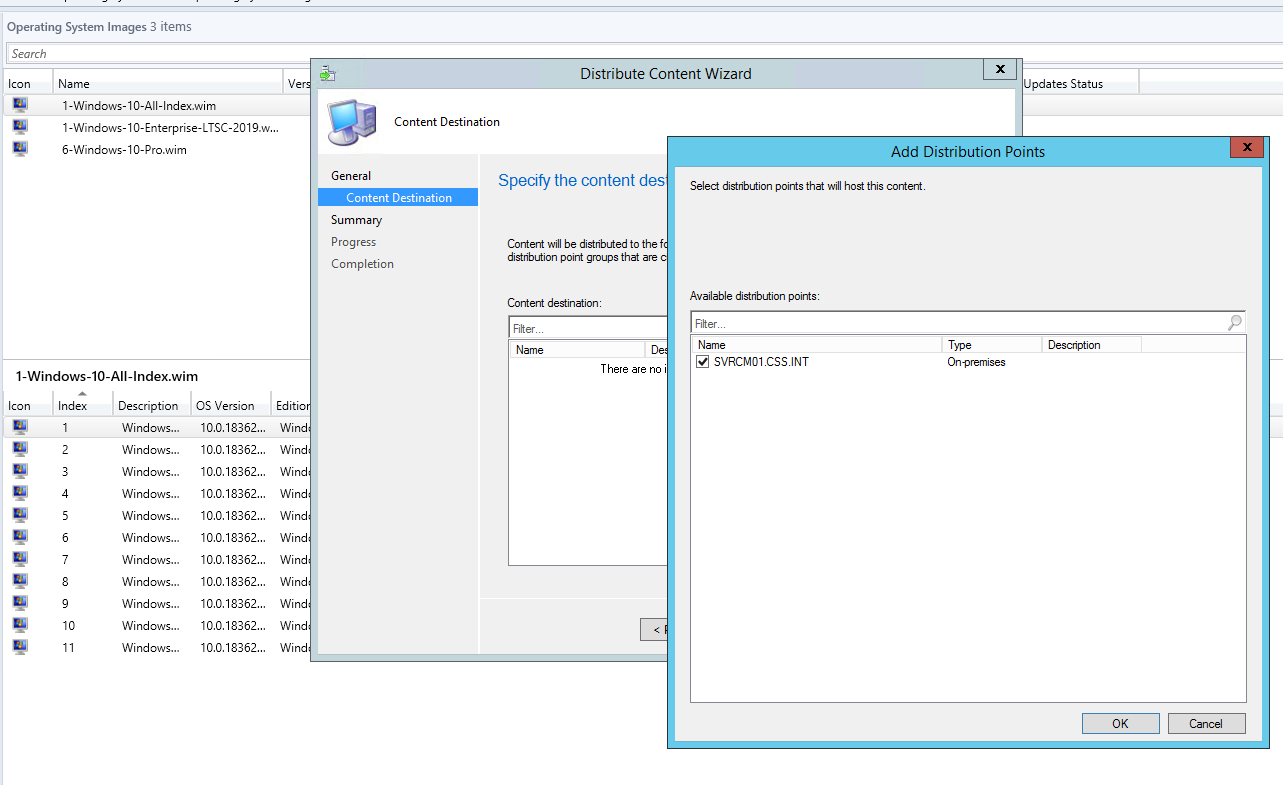The height and width of the screenshot is (785, 1283).
Task: Select the 1-Windows-10-All-Index.wim image icon
Action: [x=20, y=105]
